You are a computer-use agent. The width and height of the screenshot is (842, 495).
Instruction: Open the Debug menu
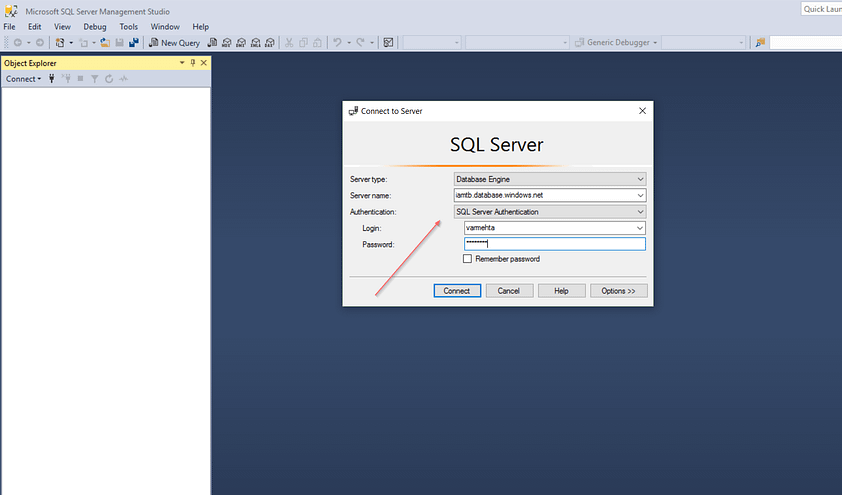(x=95, y=27)
